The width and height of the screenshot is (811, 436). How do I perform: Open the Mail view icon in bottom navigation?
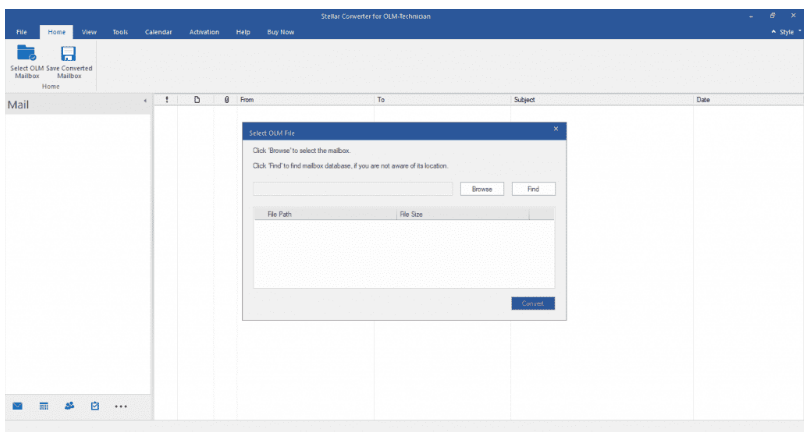pyautogui.click(x=18, y=406)
